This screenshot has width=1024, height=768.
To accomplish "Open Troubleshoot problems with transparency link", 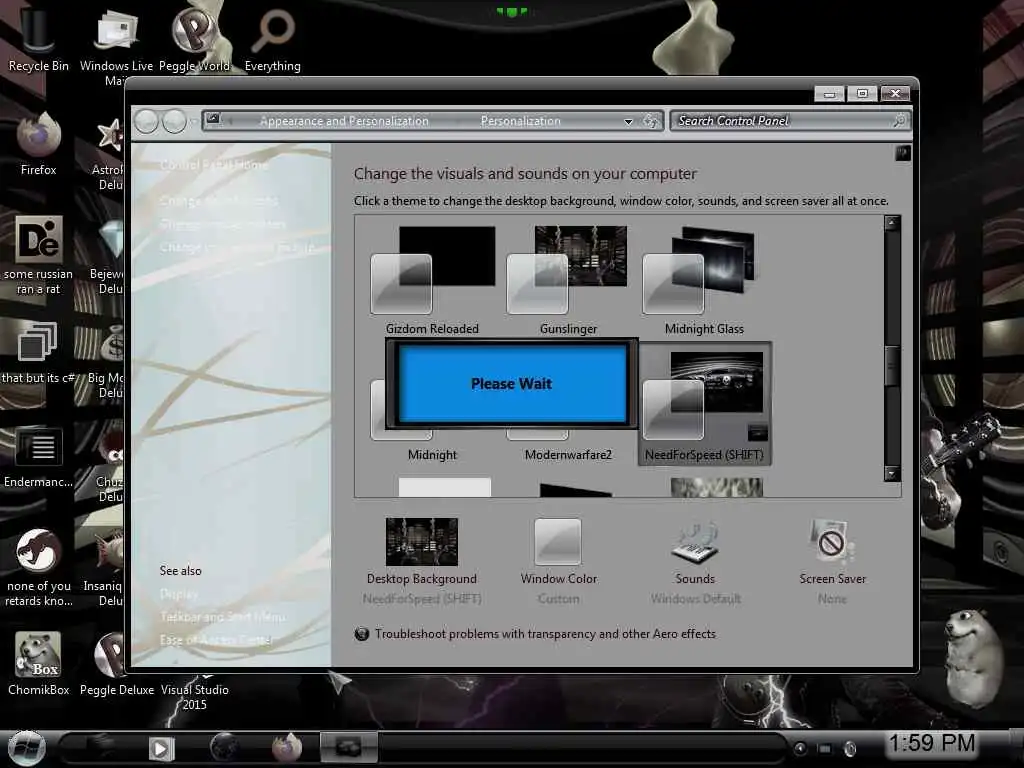I will coord(545,633).
